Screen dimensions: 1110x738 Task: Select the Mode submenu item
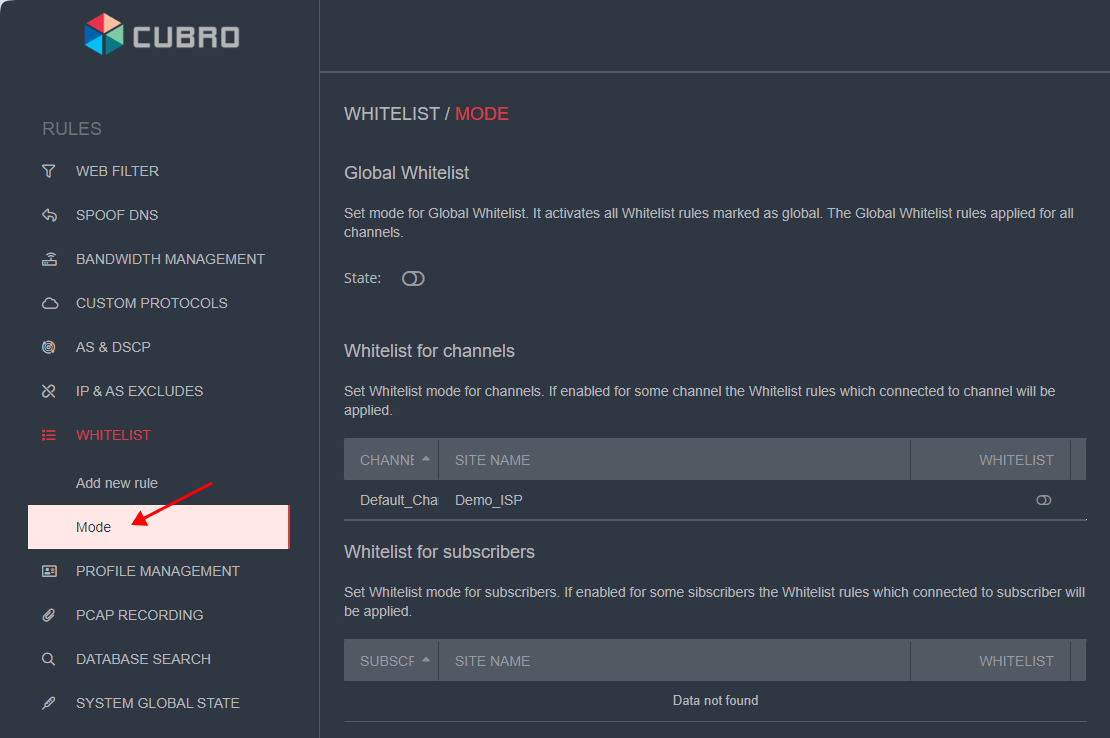[94, 527]
